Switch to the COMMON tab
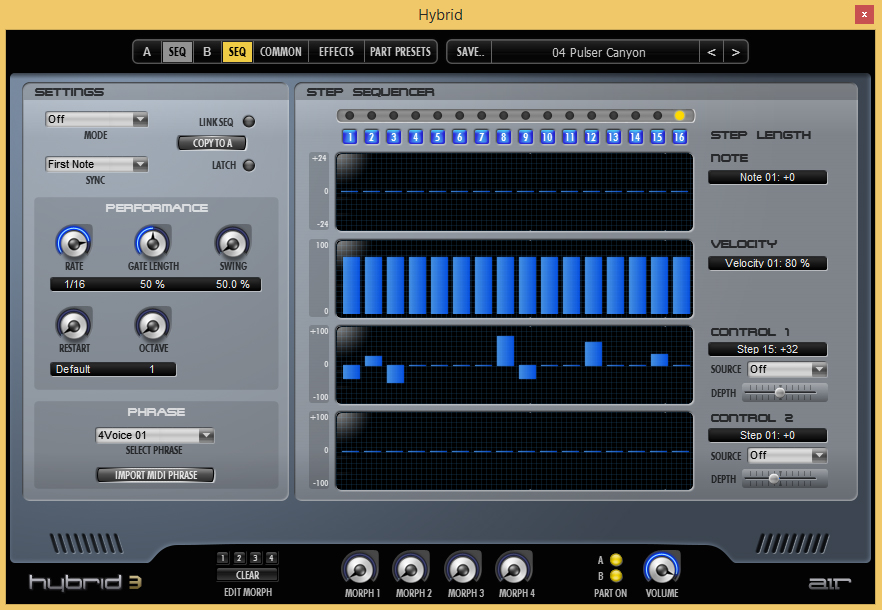Viewport: 882px width, 610px height. click(280, 51)
